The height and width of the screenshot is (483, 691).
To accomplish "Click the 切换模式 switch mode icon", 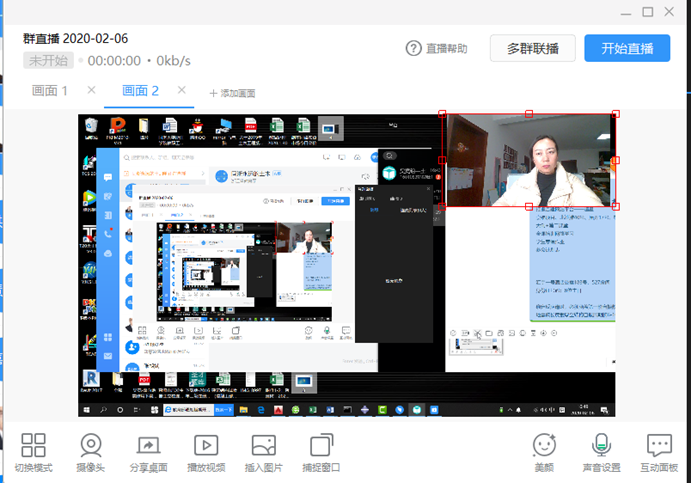I will tap(34, 446).
